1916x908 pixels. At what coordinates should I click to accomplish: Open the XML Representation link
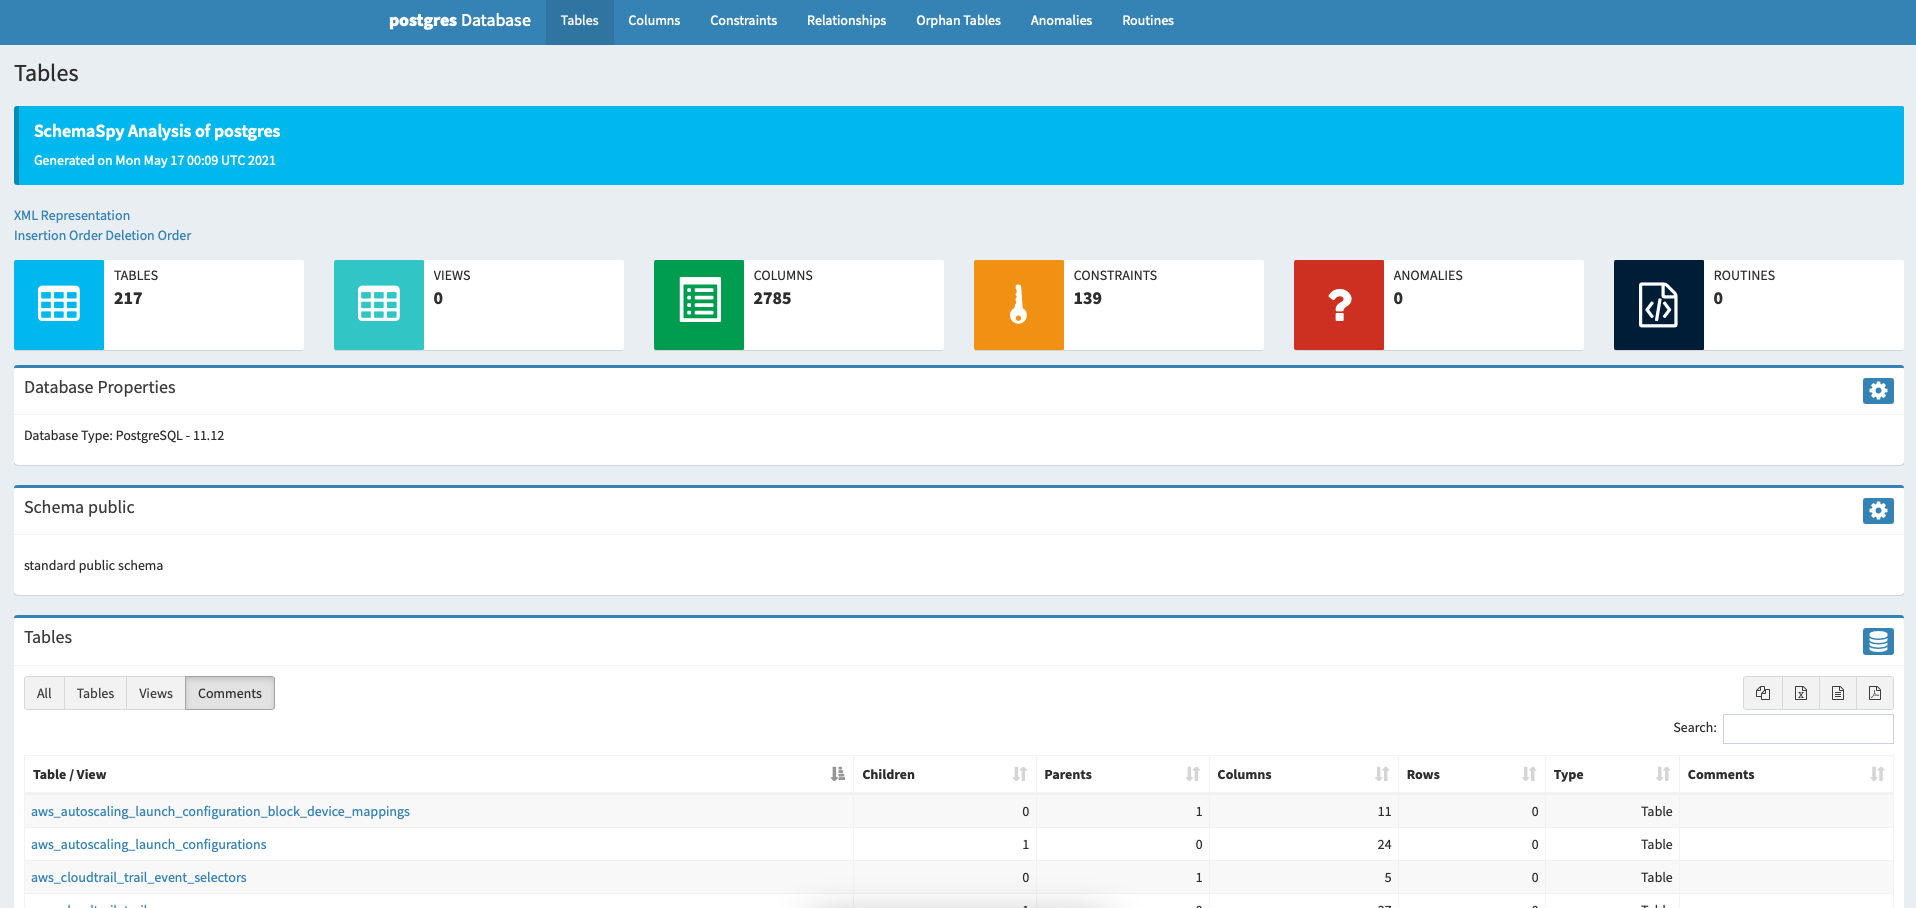(x=72, y=215)
